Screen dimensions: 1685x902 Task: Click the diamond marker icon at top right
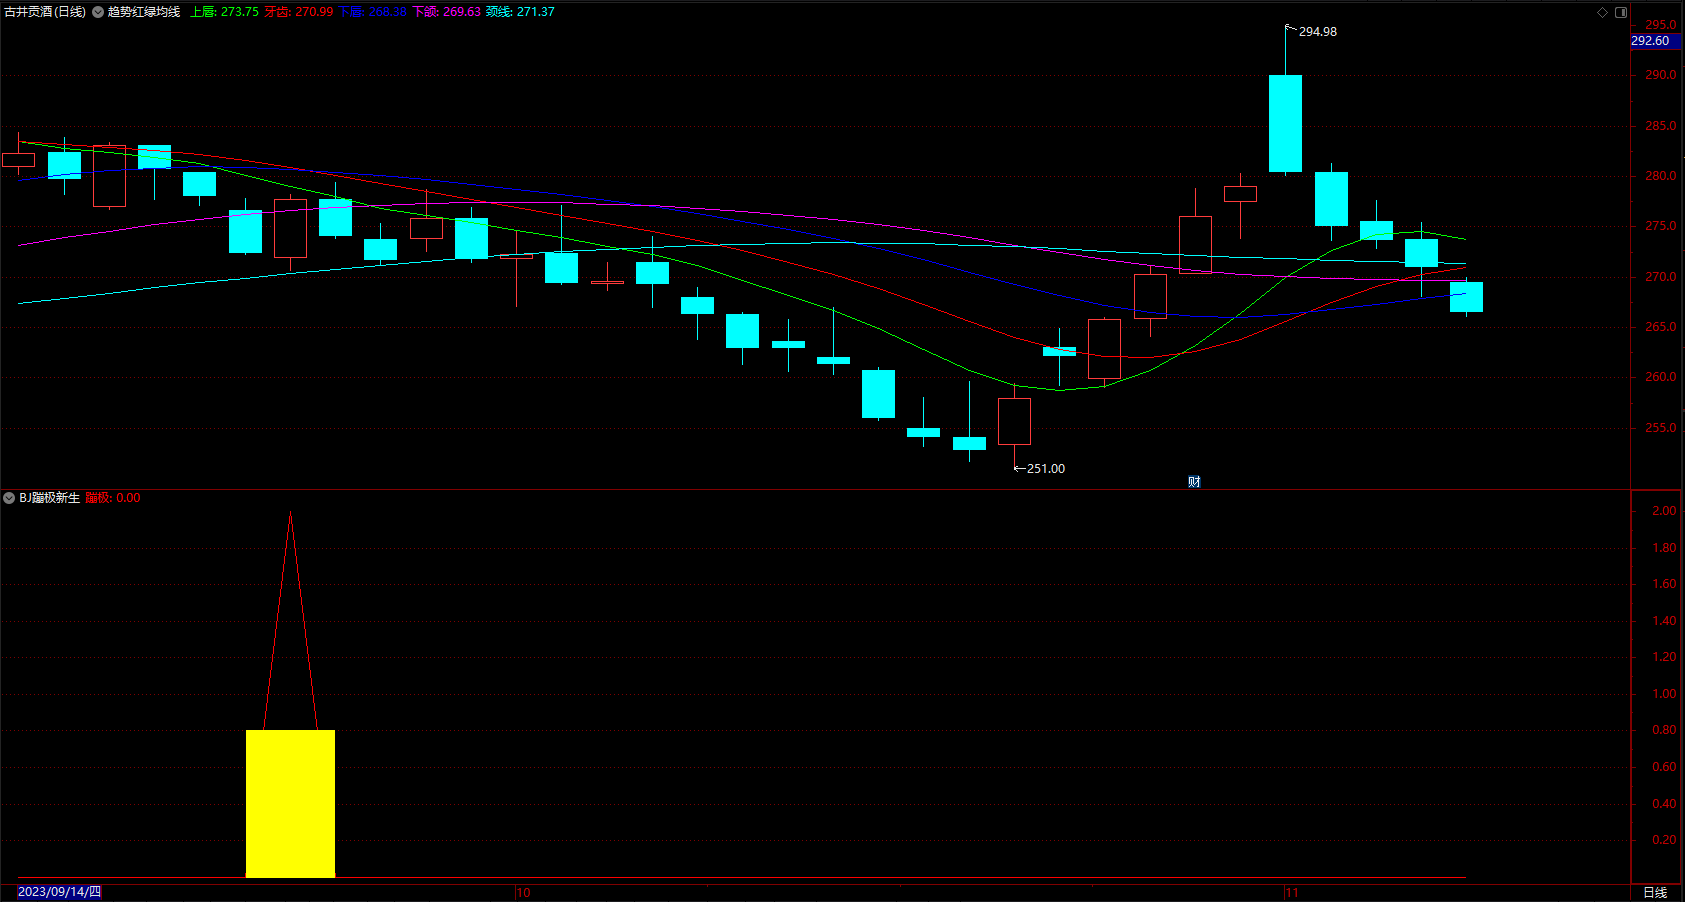1602,12
